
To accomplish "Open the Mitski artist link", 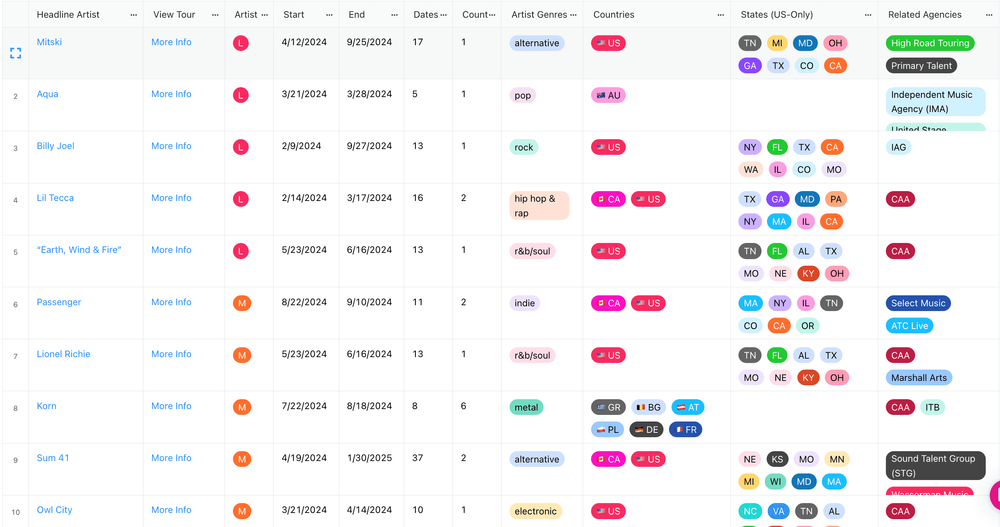I will [x=49, y=42].
